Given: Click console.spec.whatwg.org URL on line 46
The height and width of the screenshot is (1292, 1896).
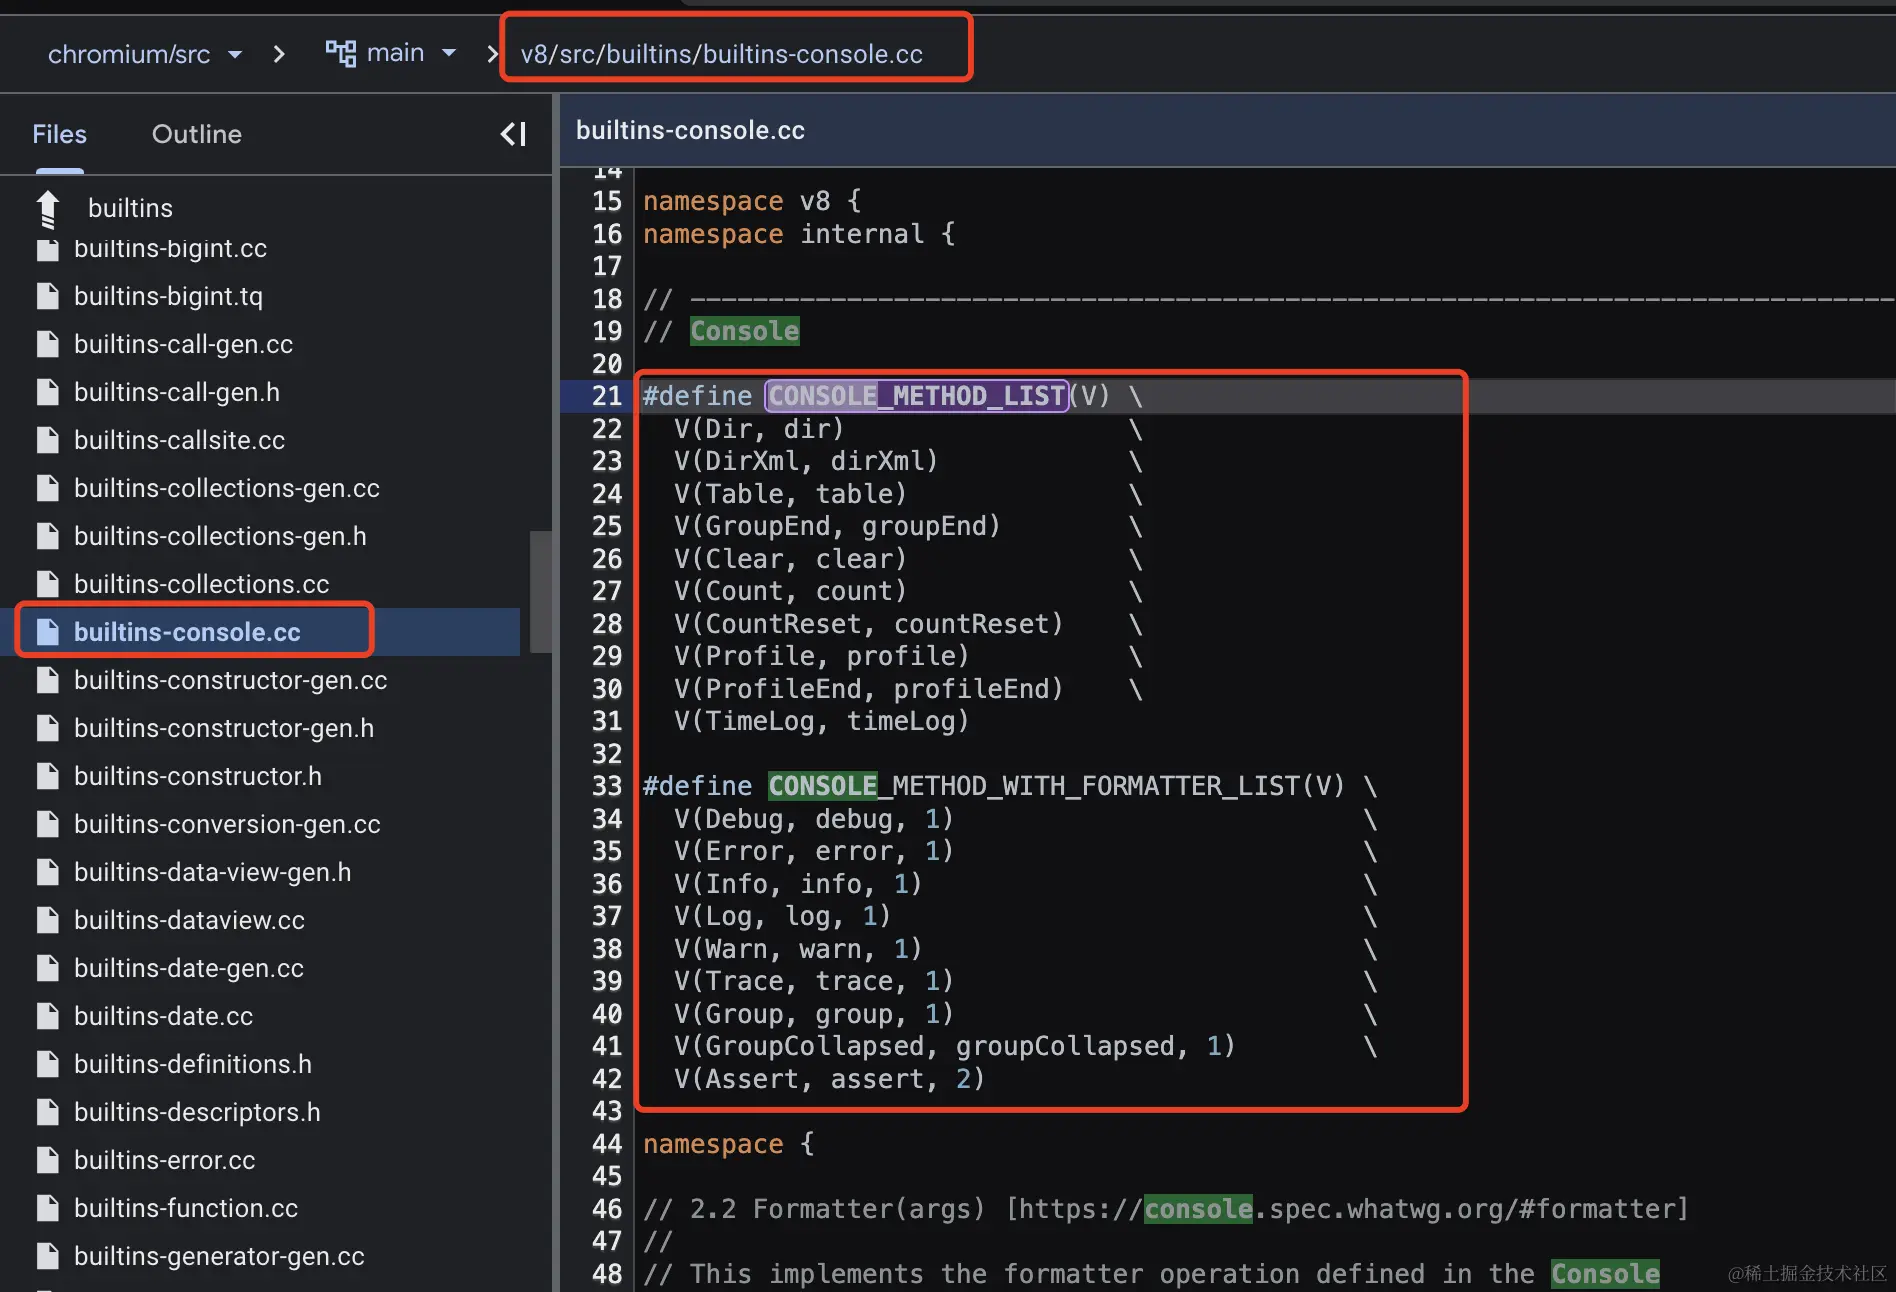Looking at the screenshot, I should tap(1347, 1209).
